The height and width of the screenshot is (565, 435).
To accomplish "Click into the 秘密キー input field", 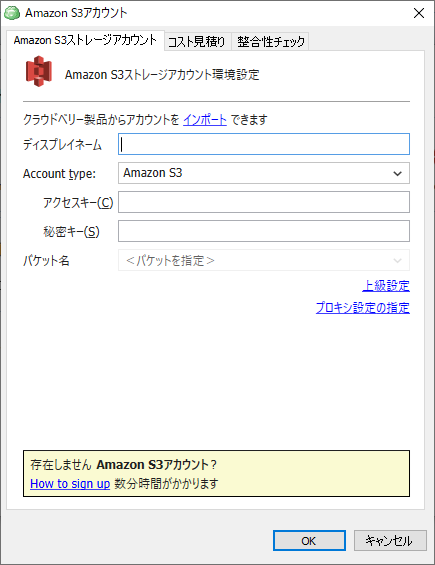I will coord(264,231).
